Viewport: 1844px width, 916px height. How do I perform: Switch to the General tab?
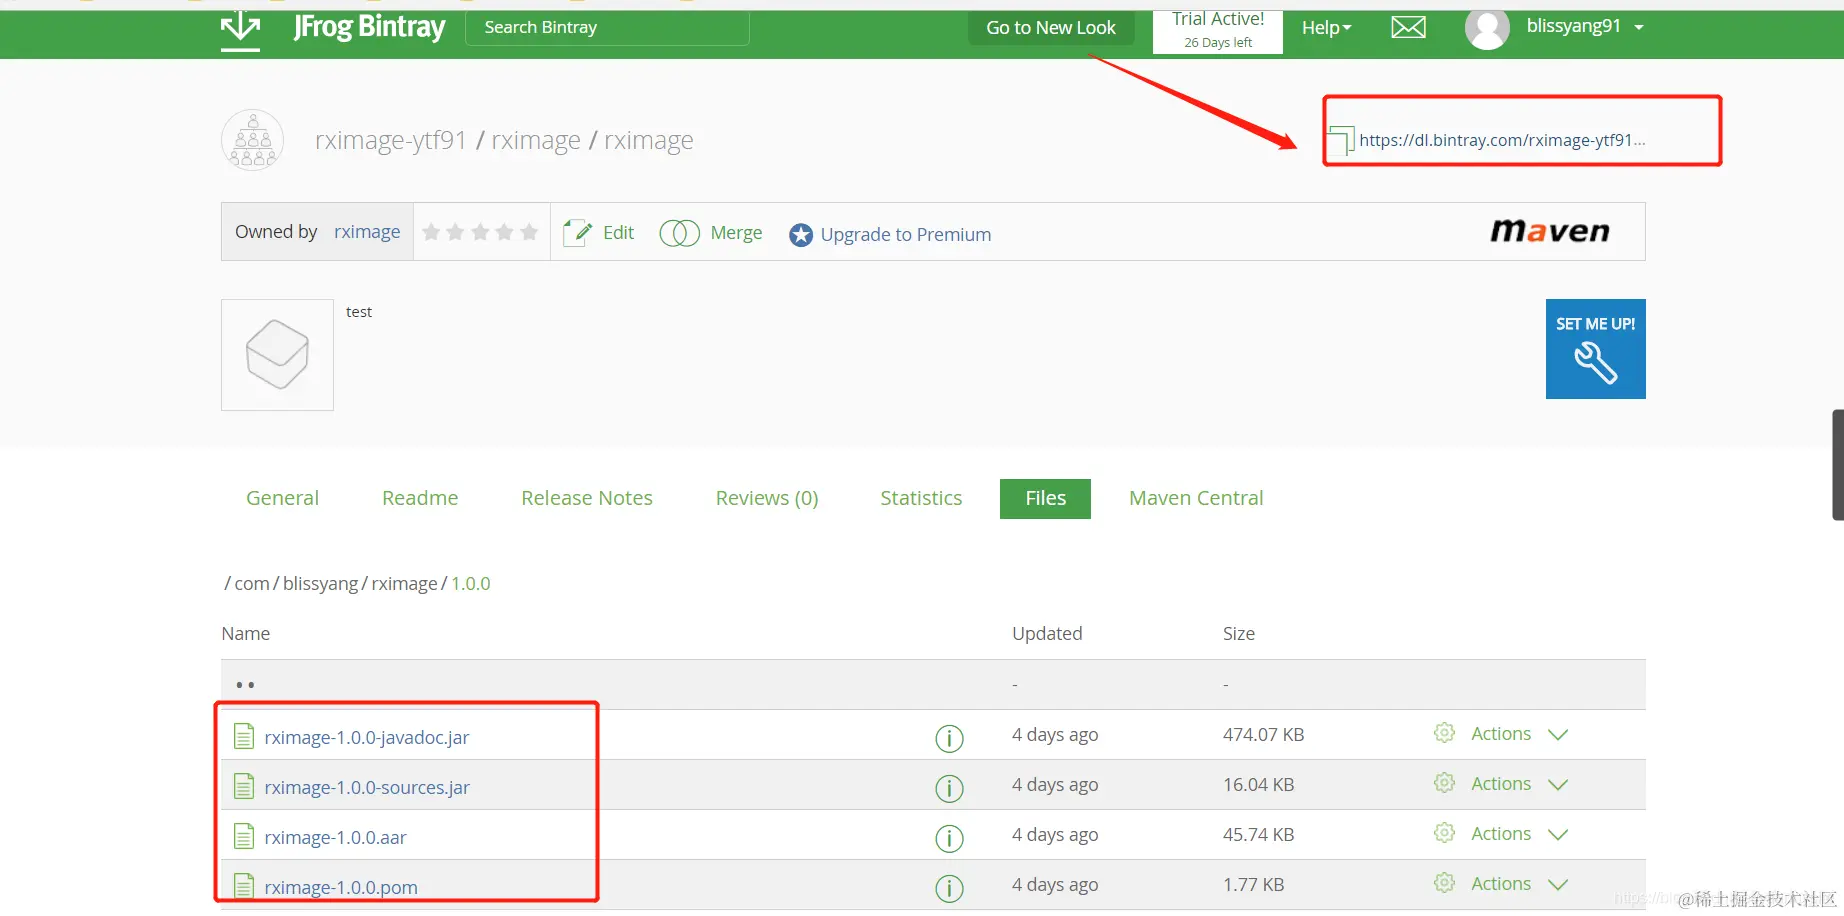(282, 498)
